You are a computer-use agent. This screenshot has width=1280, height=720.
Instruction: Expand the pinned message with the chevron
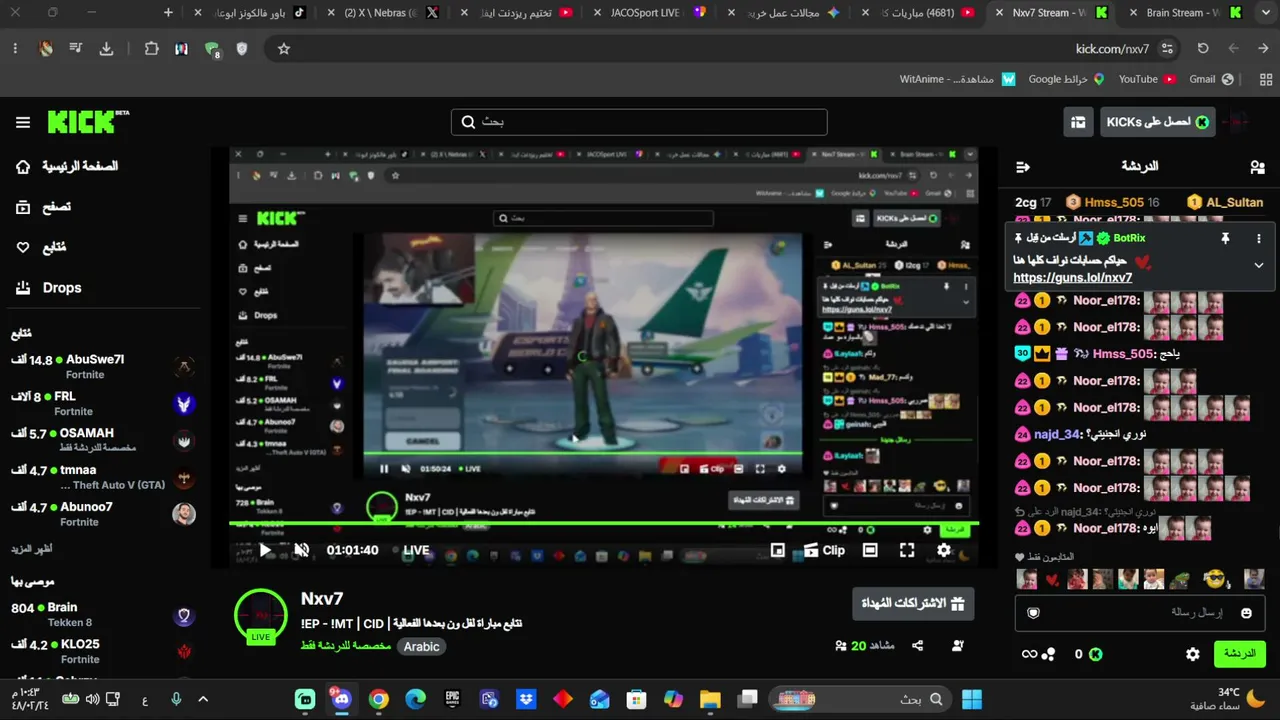tap(1258, 265)
